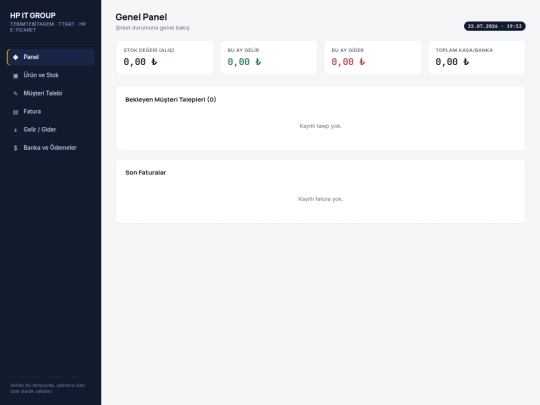Click the Son Faturalar heading
The width and height of the screenshot is (540, 405).
tap(146, 173)
